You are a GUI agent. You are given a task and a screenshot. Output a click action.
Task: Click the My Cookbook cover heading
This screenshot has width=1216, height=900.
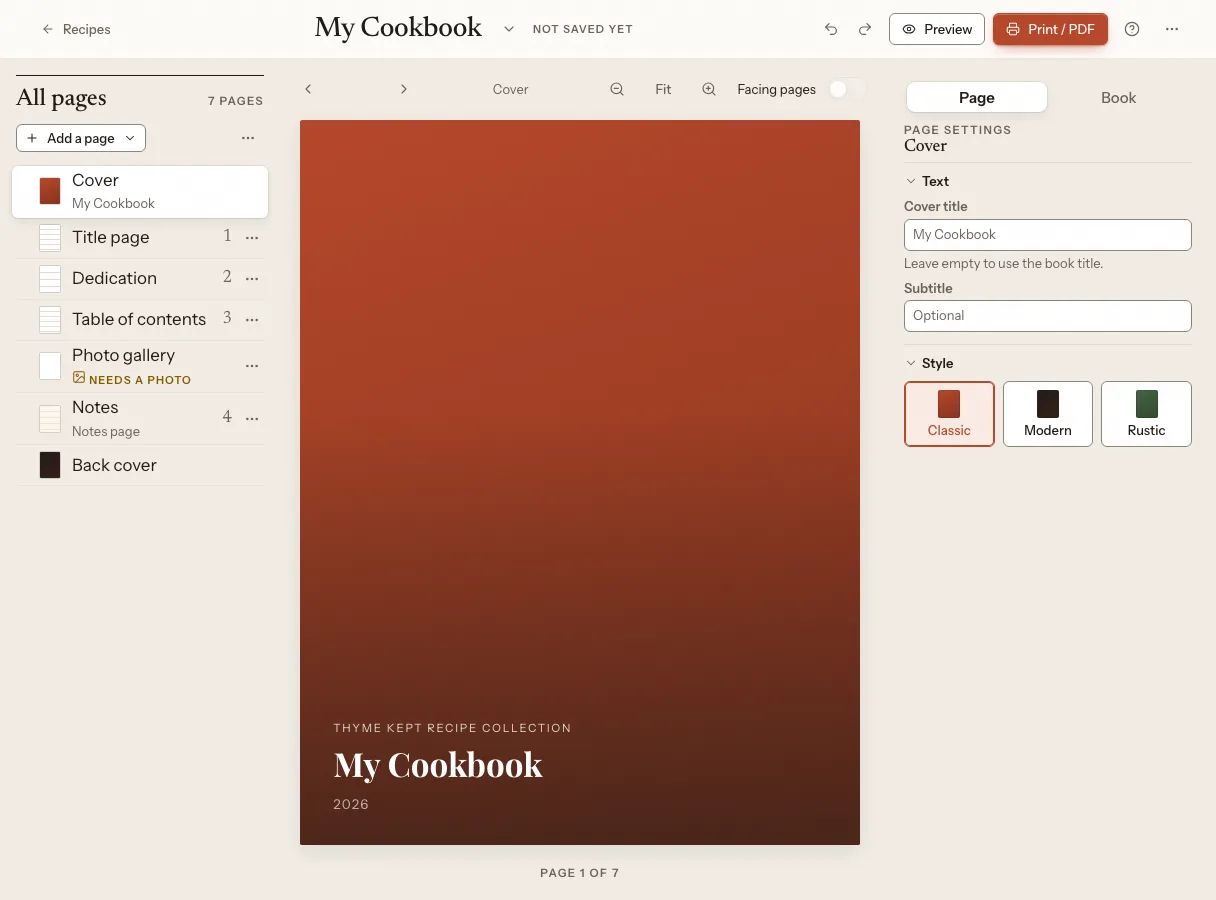[x=438, y=765]
